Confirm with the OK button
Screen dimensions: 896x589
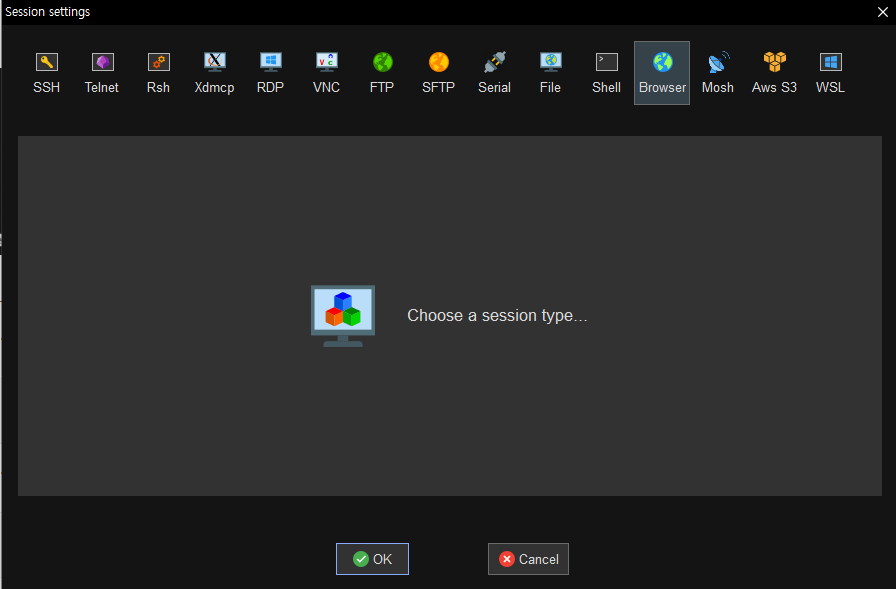click(x=372, y=559)
